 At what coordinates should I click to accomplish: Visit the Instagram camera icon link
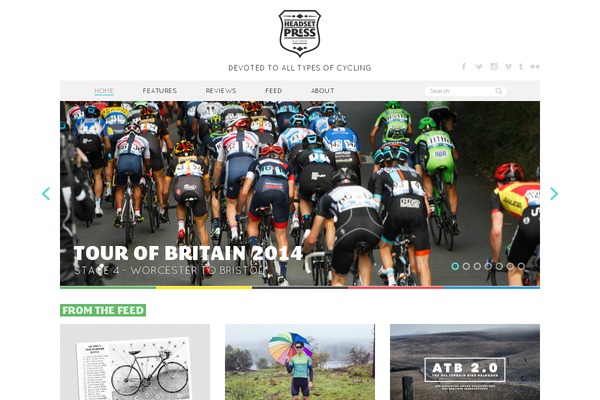tap(494, 67)
